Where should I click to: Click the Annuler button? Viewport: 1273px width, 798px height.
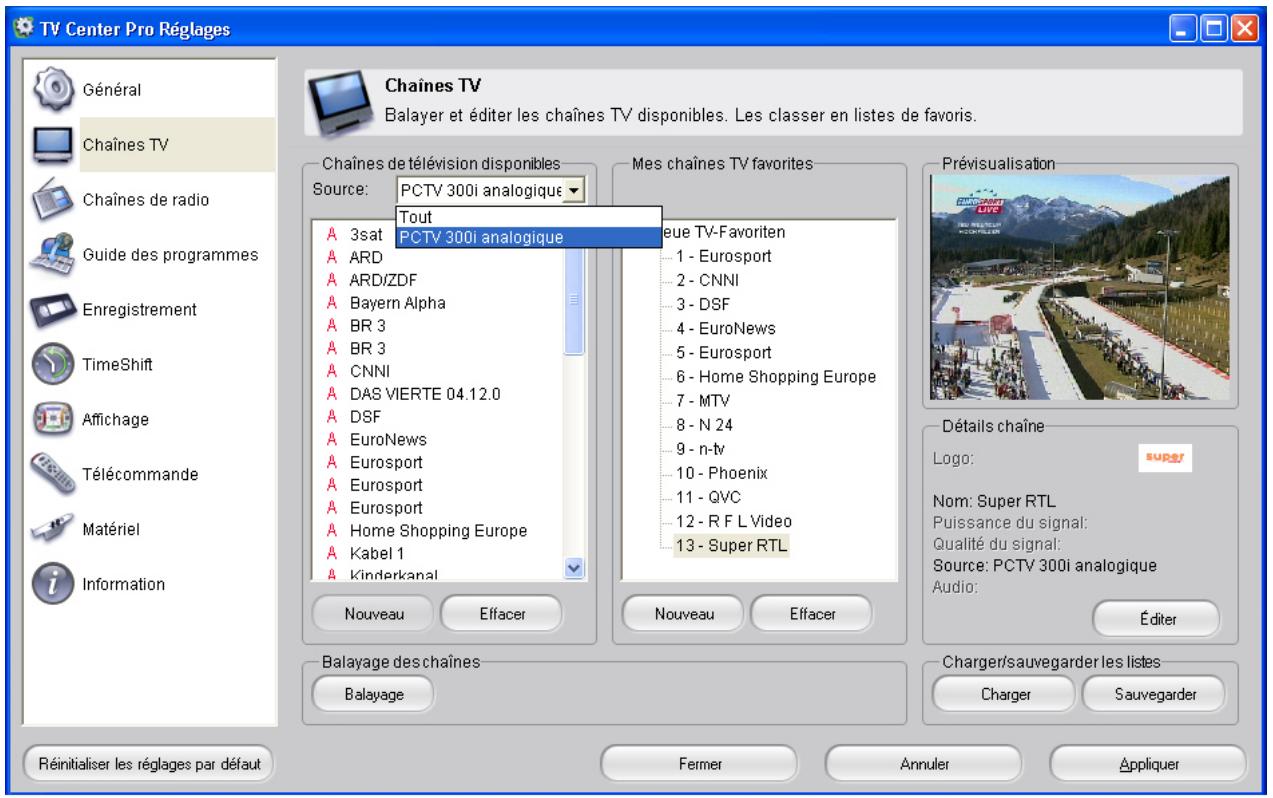[924, 764]
